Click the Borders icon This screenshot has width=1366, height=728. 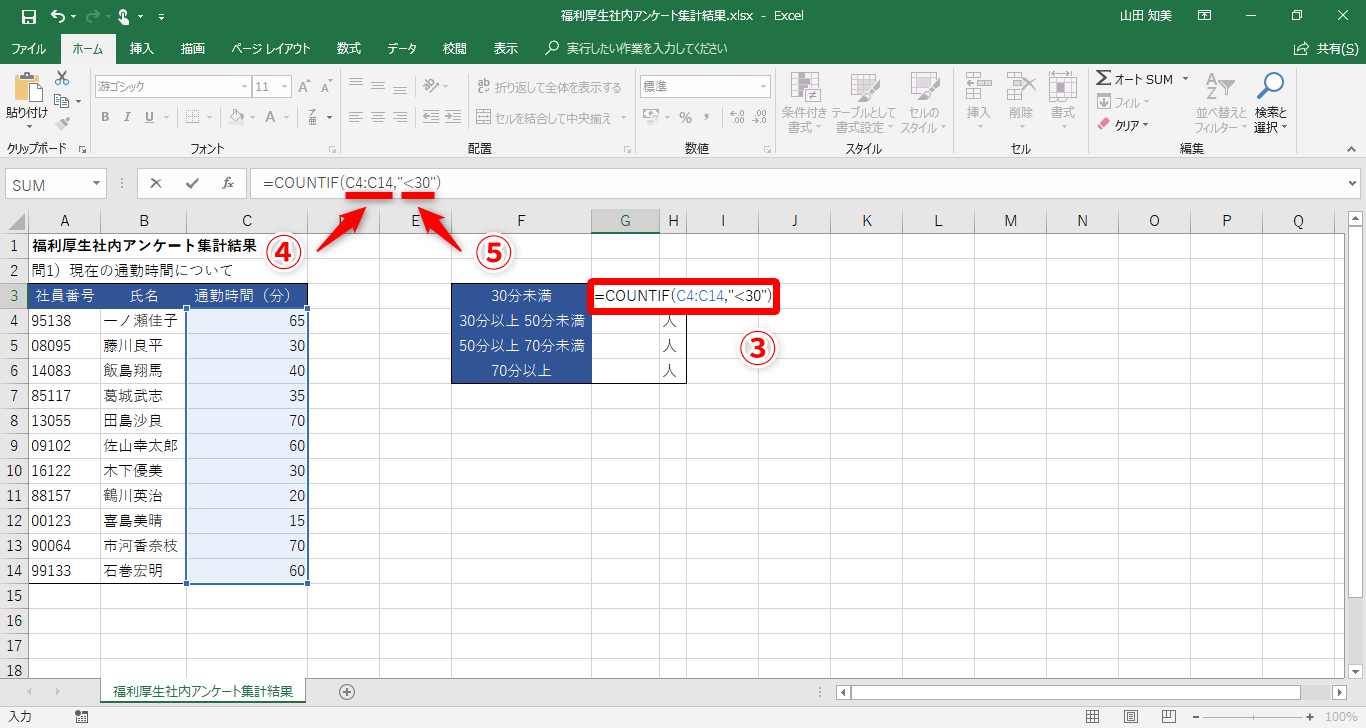point(192,117)
